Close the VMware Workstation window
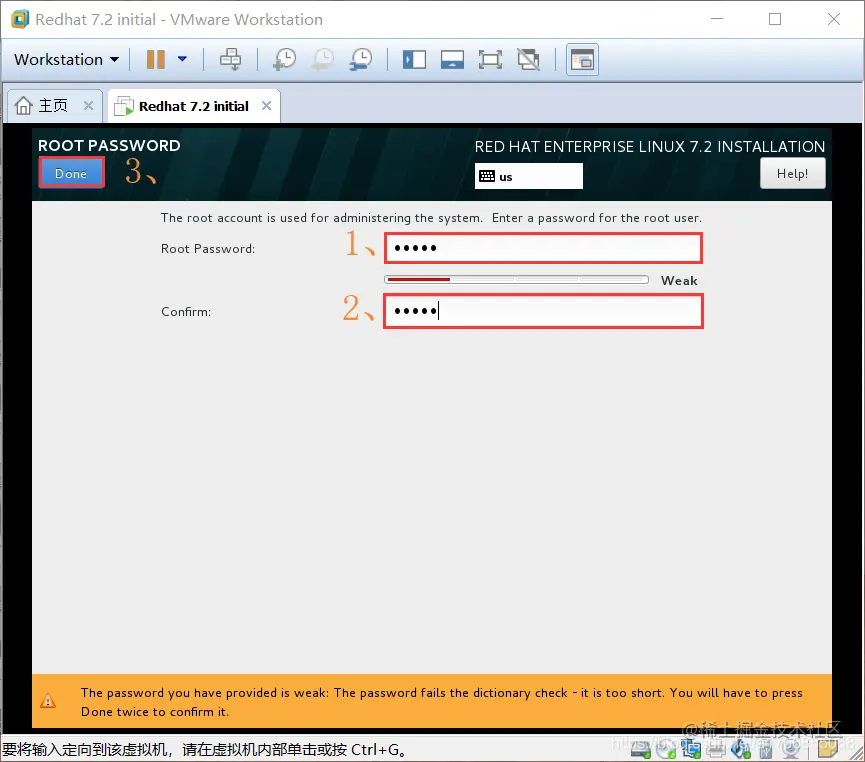Image resolution: width=865 pixels, height=762 pixels. coord(834,19)
